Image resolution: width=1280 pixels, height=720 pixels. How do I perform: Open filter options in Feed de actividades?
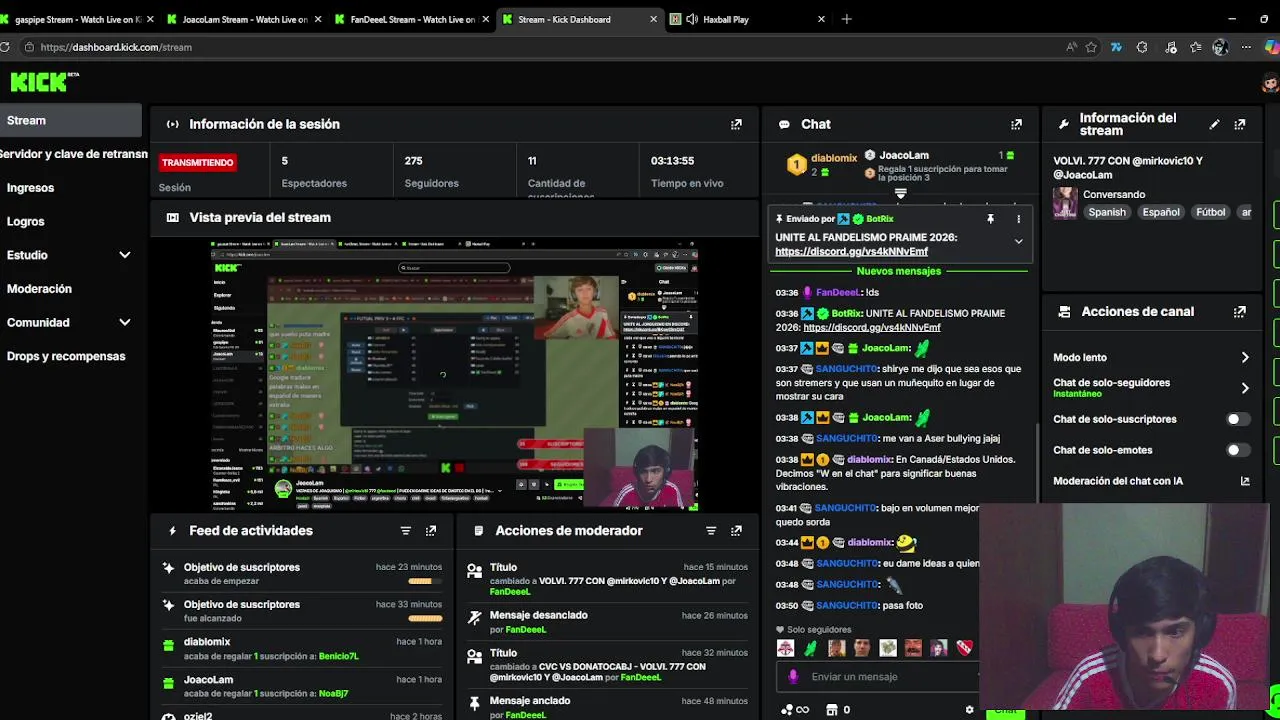(405, 531)
